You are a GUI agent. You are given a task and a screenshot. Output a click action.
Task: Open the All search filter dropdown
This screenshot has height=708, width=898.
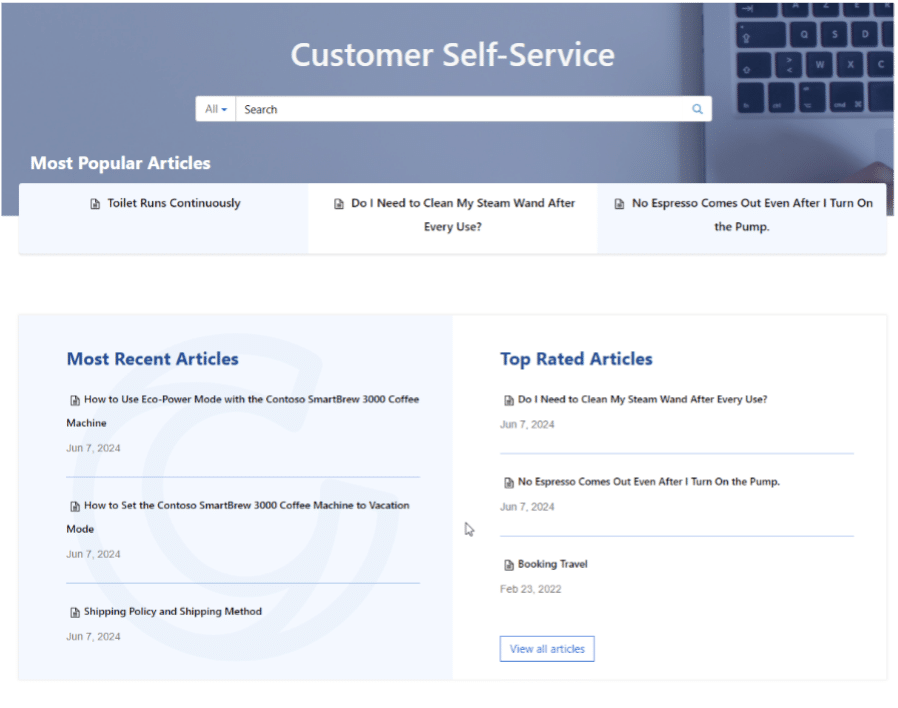216,109
